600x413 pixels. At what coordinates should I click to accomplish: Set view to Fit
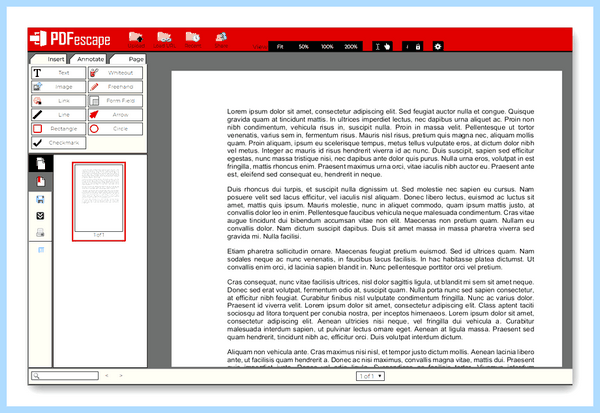click(280, 47)
